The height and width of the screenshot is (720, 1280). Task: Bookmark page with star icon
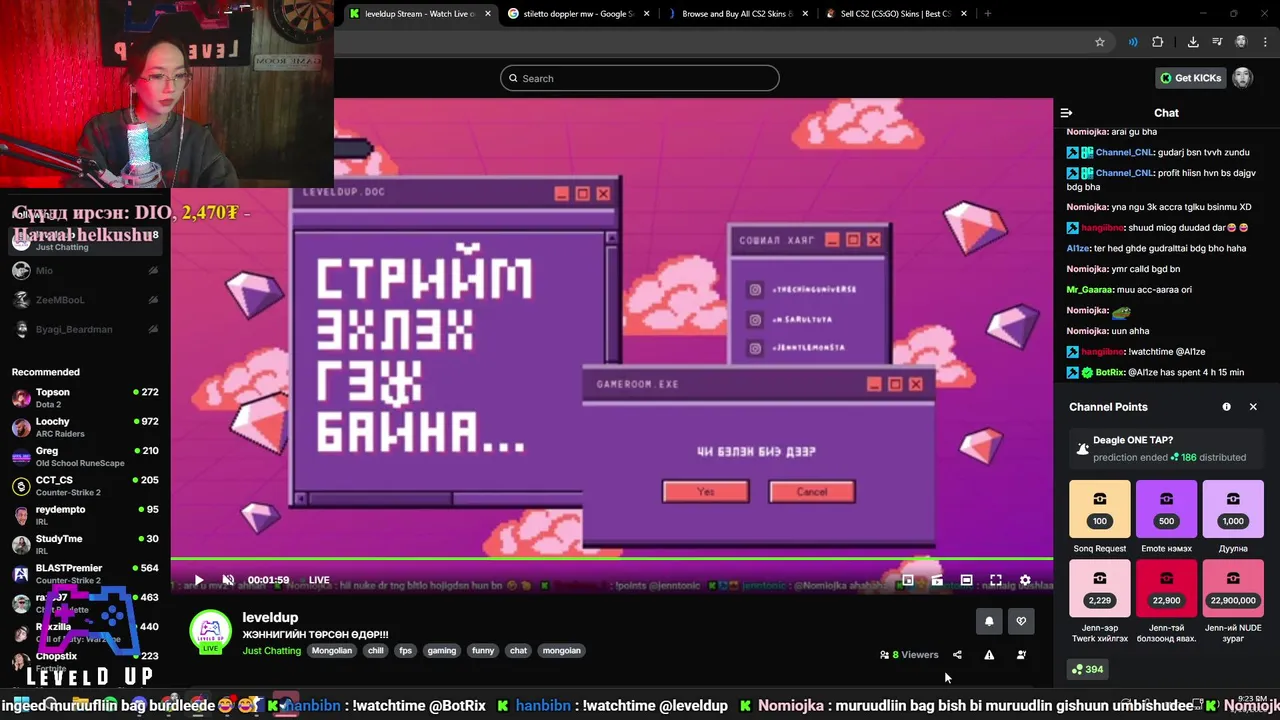tap(1100, 42)
